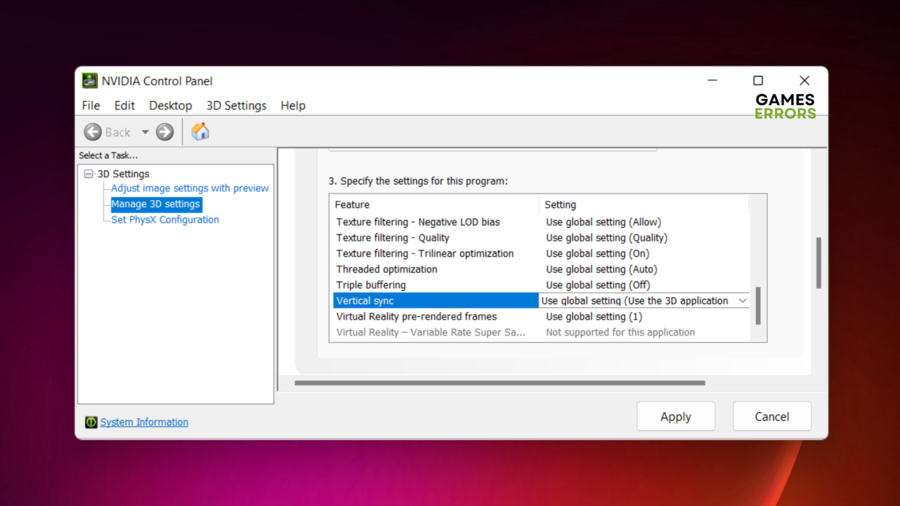900x506 pixels.
Task: Click the Feature column header
Action: click(352, 205)
